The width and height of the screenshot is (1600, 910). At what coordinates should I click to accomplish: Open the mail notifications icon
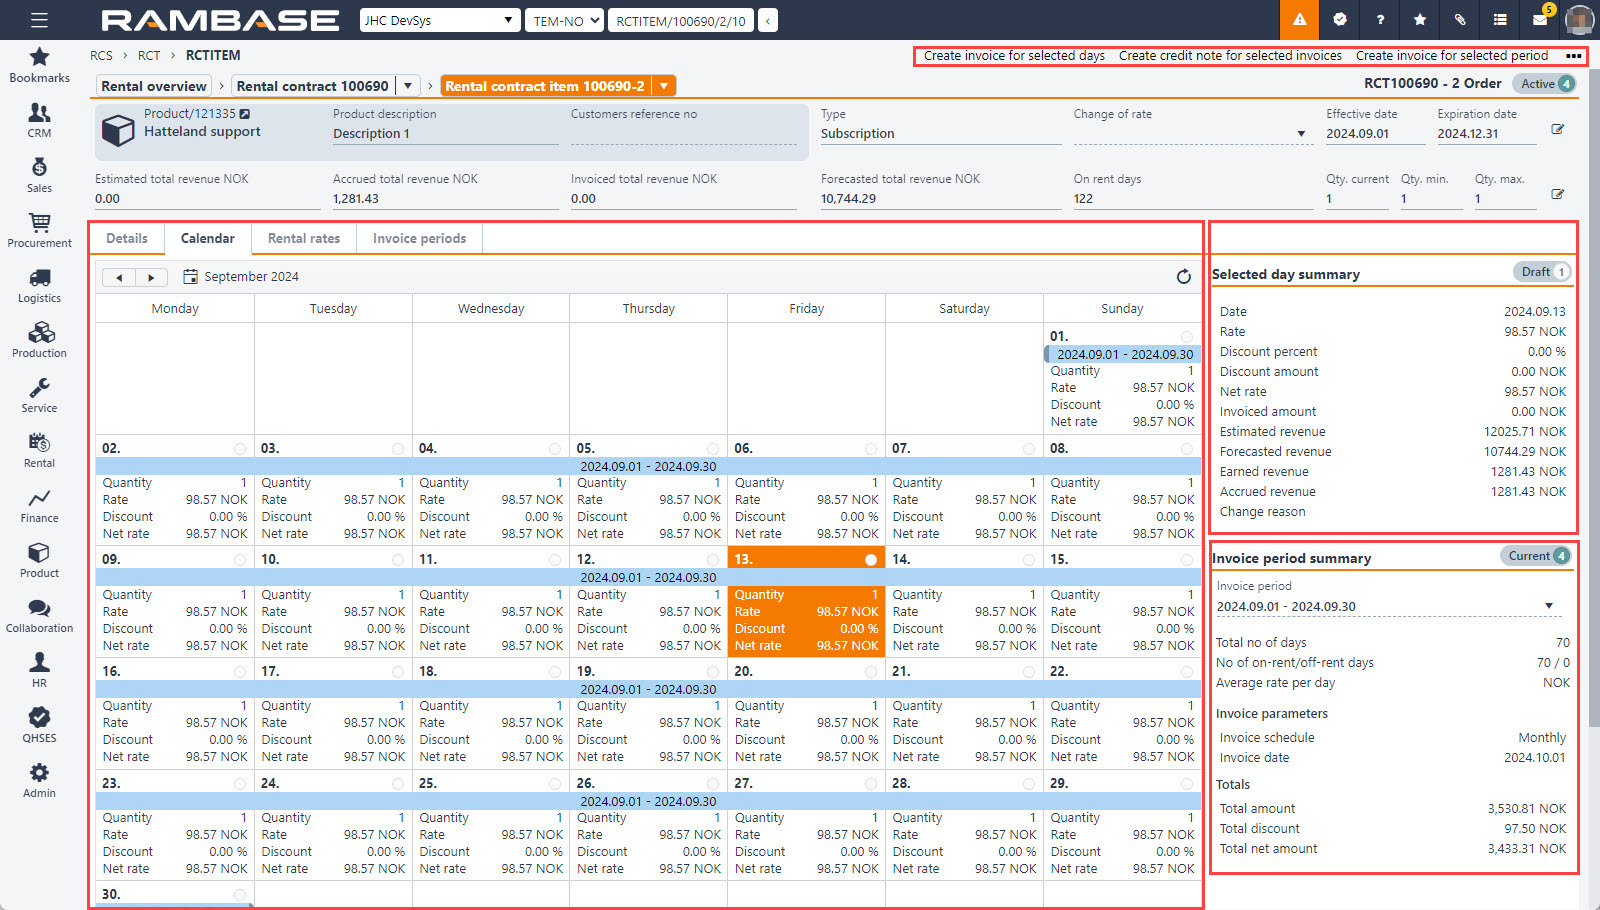pyautogui.click(x=1540, y=20)
